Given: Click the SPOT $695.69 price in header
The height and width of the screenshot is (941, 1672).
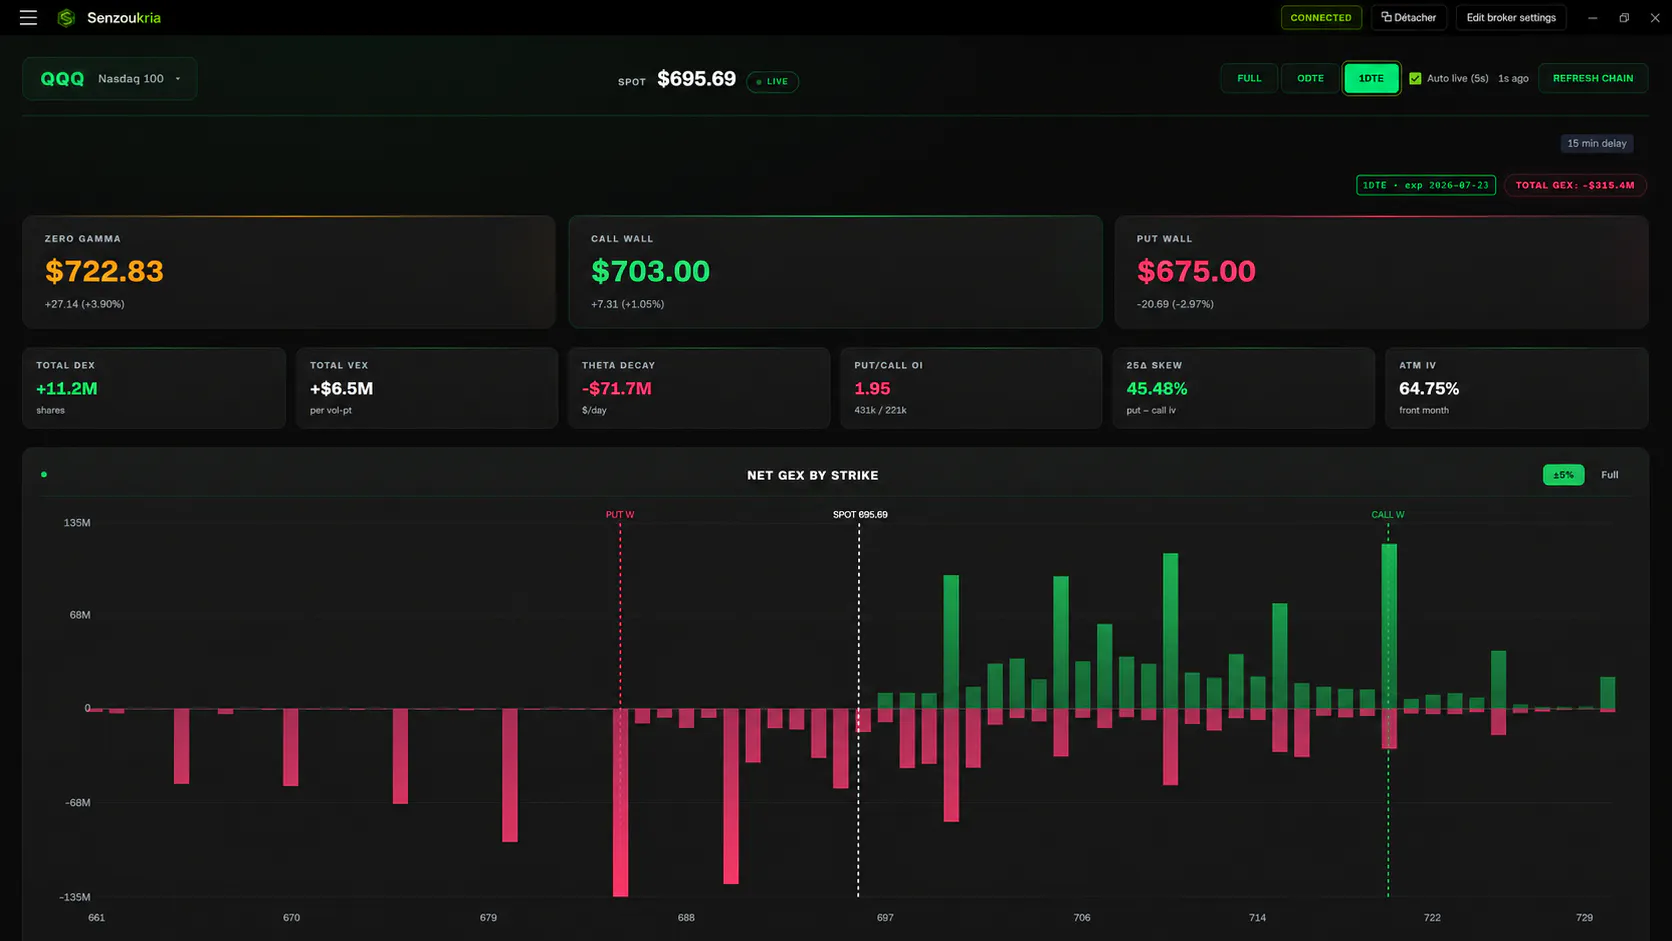Looking at the screenshot, I should [696, 79].
